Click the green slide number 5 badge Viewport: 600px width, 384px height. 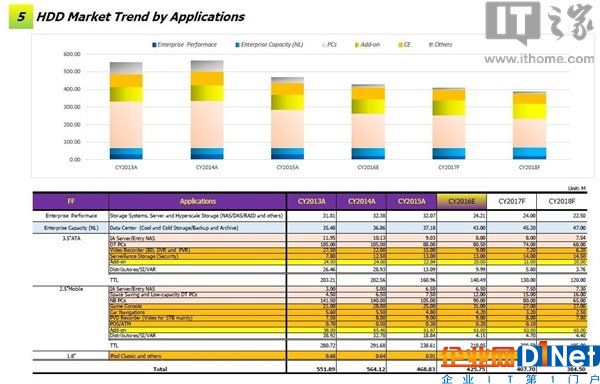tap(21, 16)
